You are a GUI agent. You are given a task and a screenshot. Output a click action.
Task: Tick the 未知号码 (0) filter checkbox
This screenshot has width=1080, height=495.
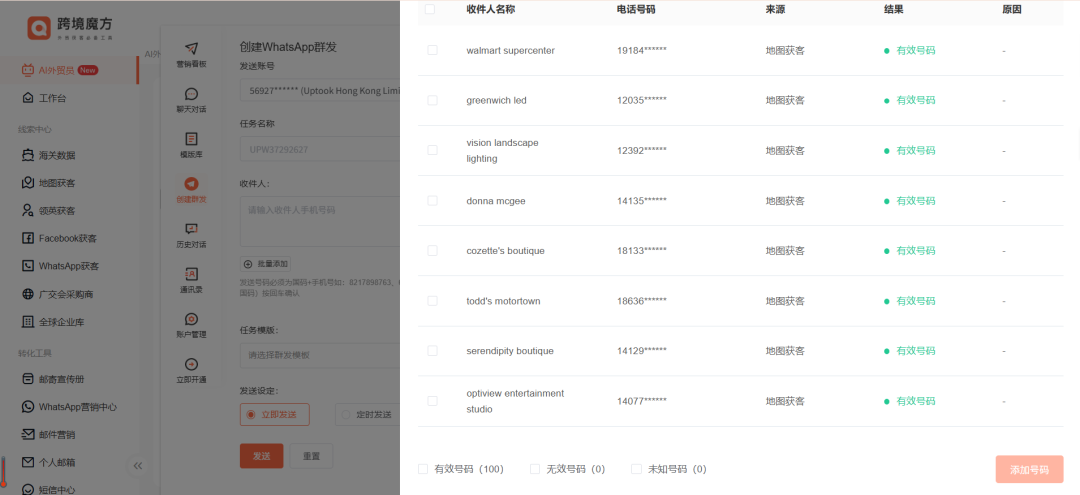point(636,469)
